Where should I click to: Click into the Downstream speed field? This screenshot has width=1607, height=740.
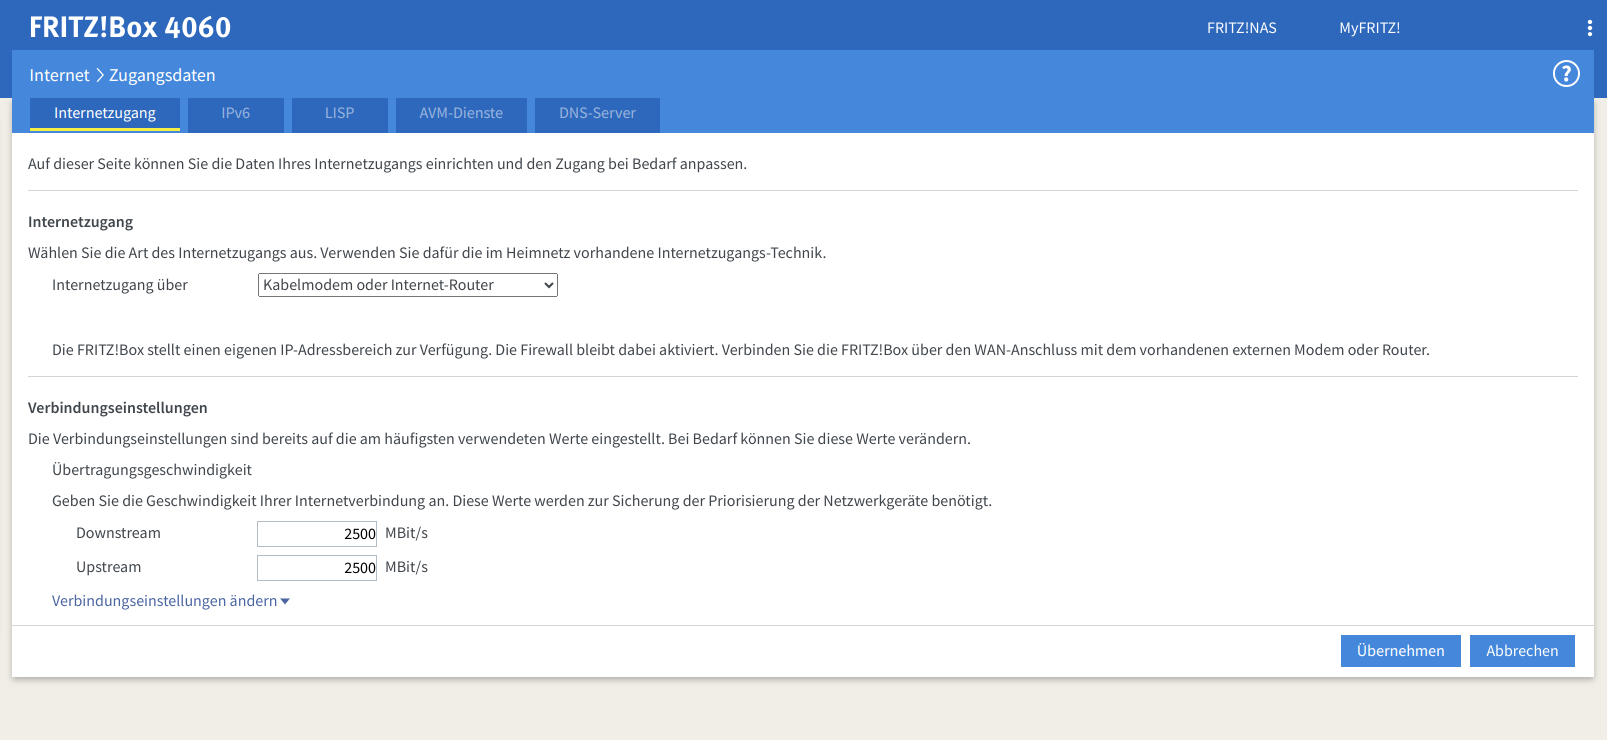[x=316, y=534]
